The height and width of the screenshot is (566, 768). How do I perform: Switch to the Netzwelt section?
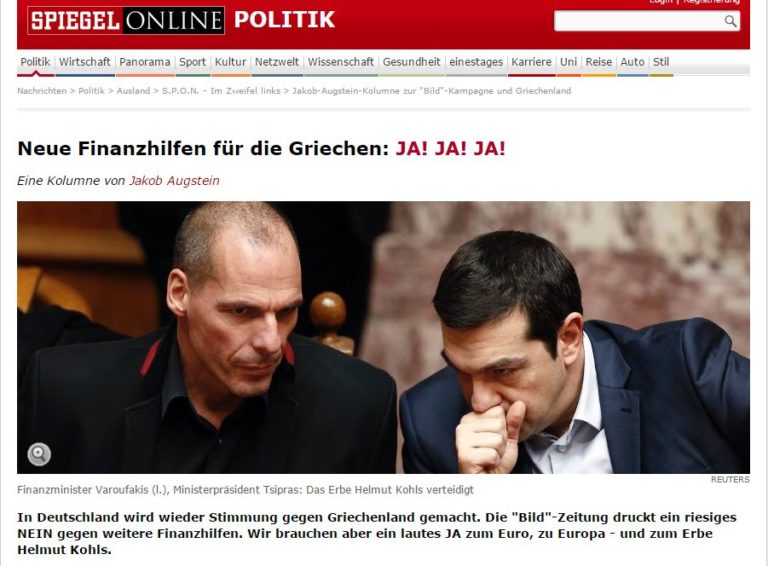pos(277,62)
